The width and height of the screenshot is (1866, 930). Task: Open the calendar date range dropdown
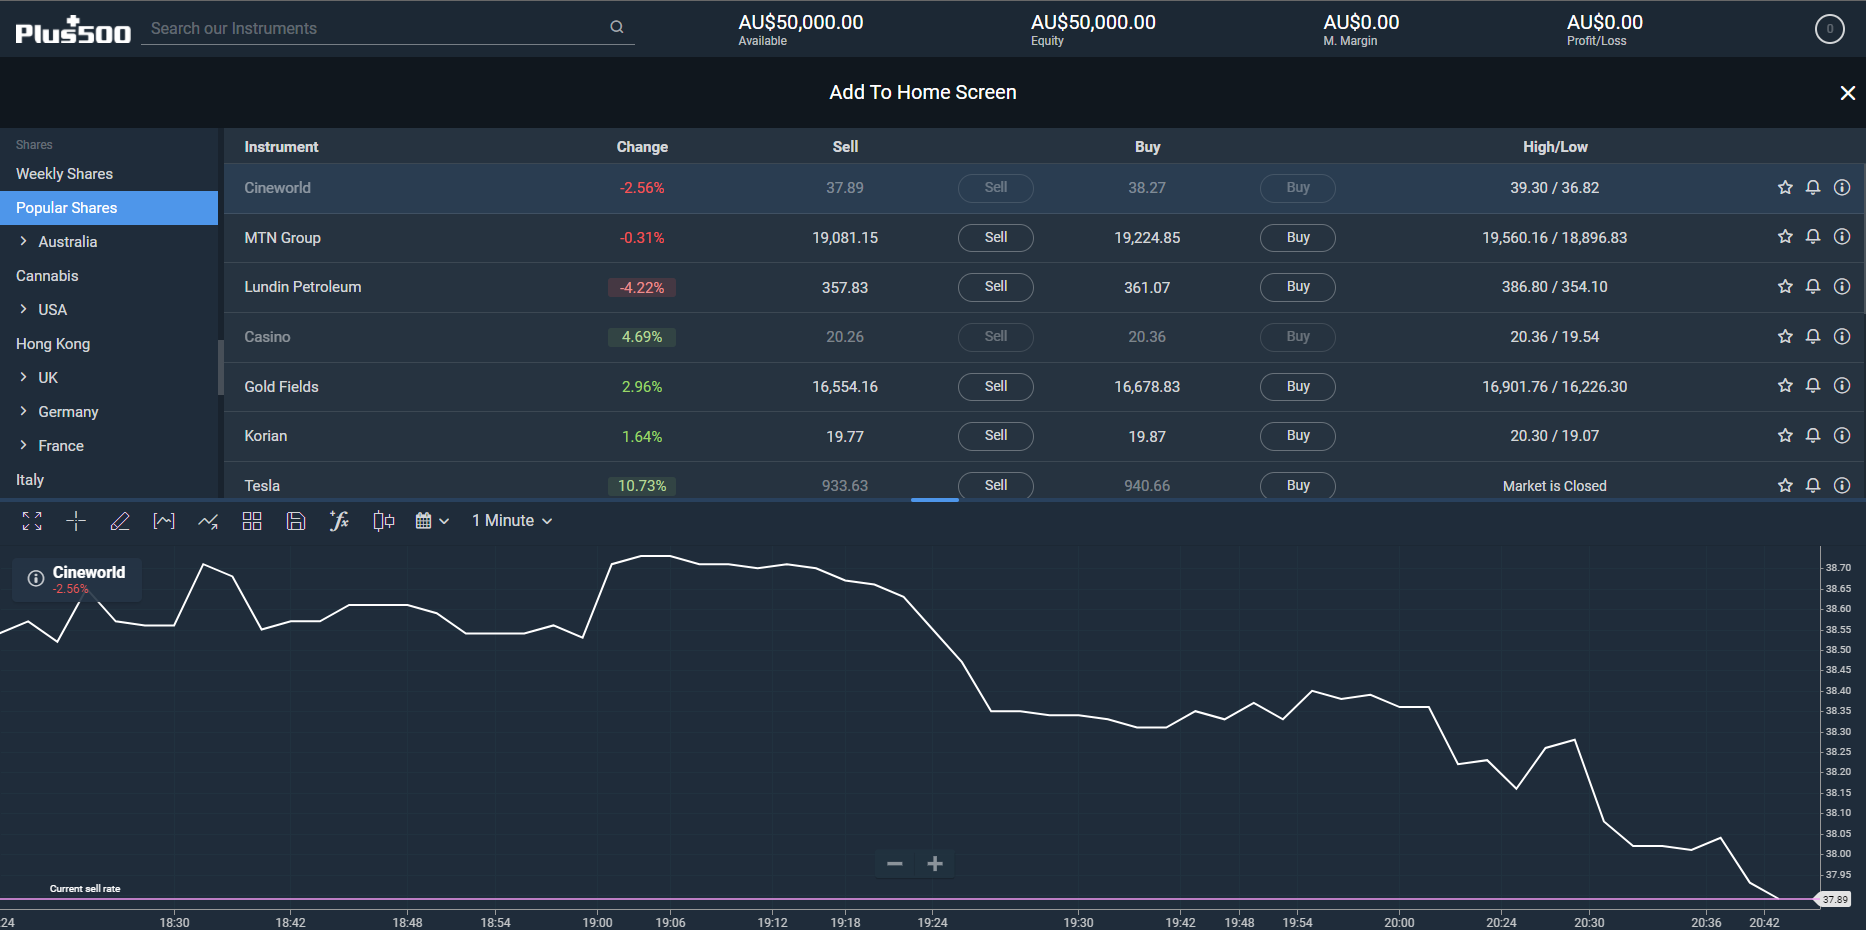click(432, 521)
